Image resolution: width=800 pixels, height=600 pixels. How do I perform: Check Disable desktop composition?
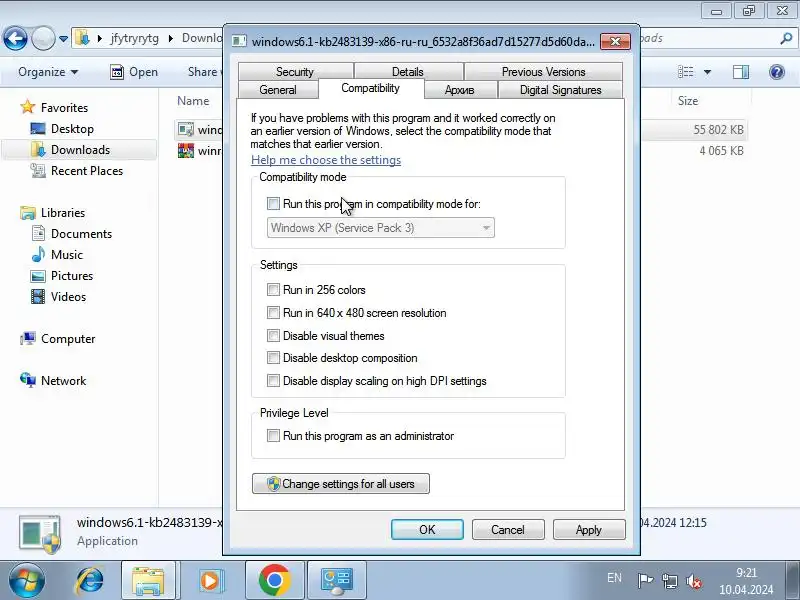[x=273, y=358]
